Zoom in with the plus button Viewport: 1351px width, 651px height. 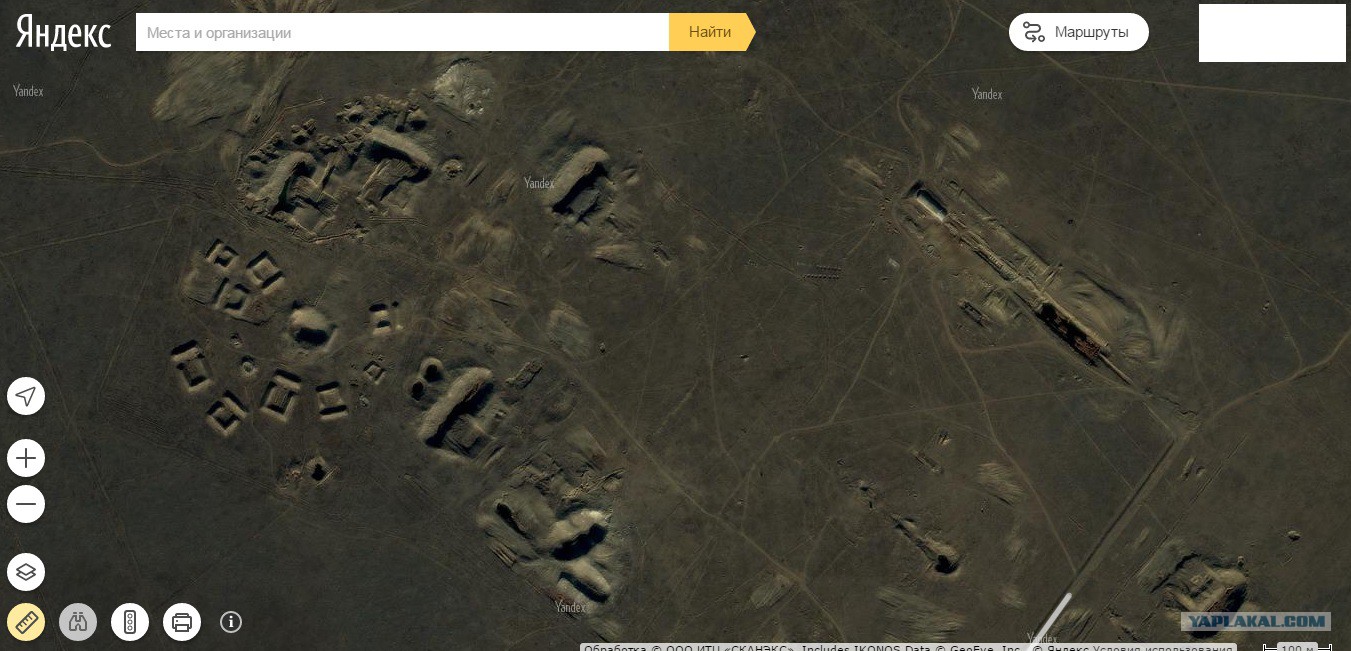[x=26, y=459]
